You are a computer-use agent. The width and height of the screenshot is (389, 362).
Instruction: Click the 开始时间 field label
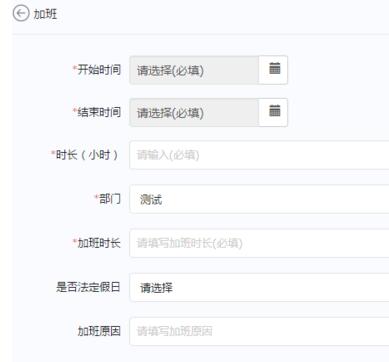tap(99, 70)
